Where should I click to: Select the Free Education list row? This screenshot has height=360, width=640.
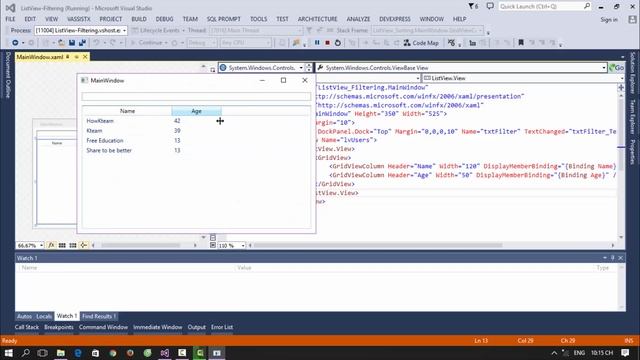[x=196, y=140]
